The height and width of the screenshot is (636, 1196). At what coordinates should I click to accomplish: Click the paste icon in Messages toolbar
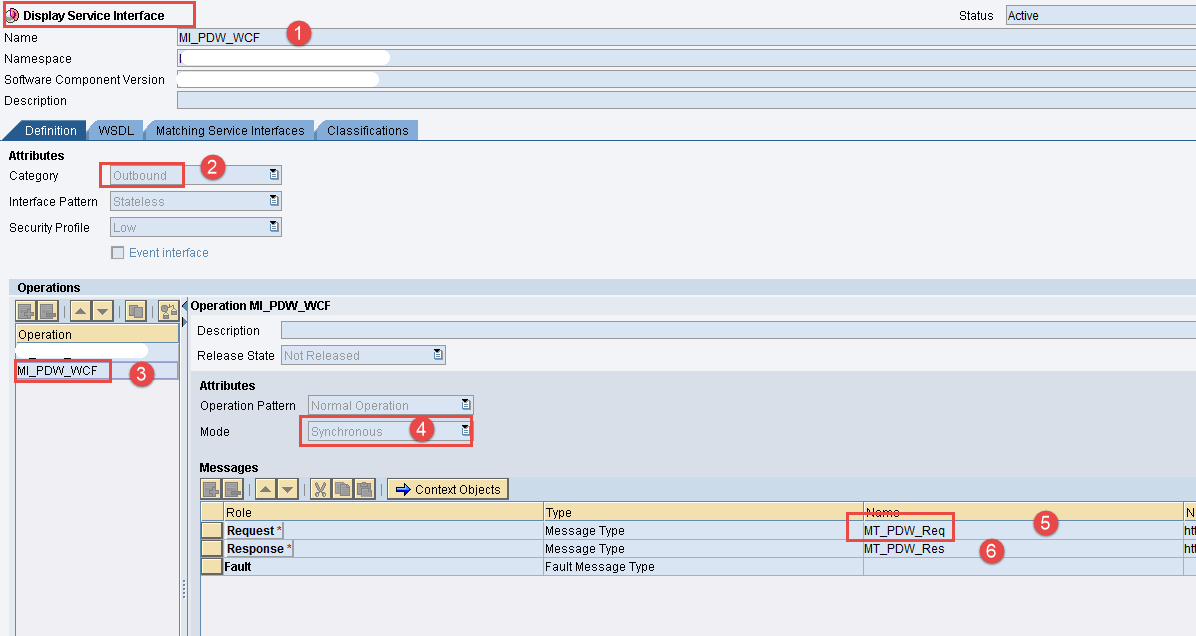click(x=364, y=489)
